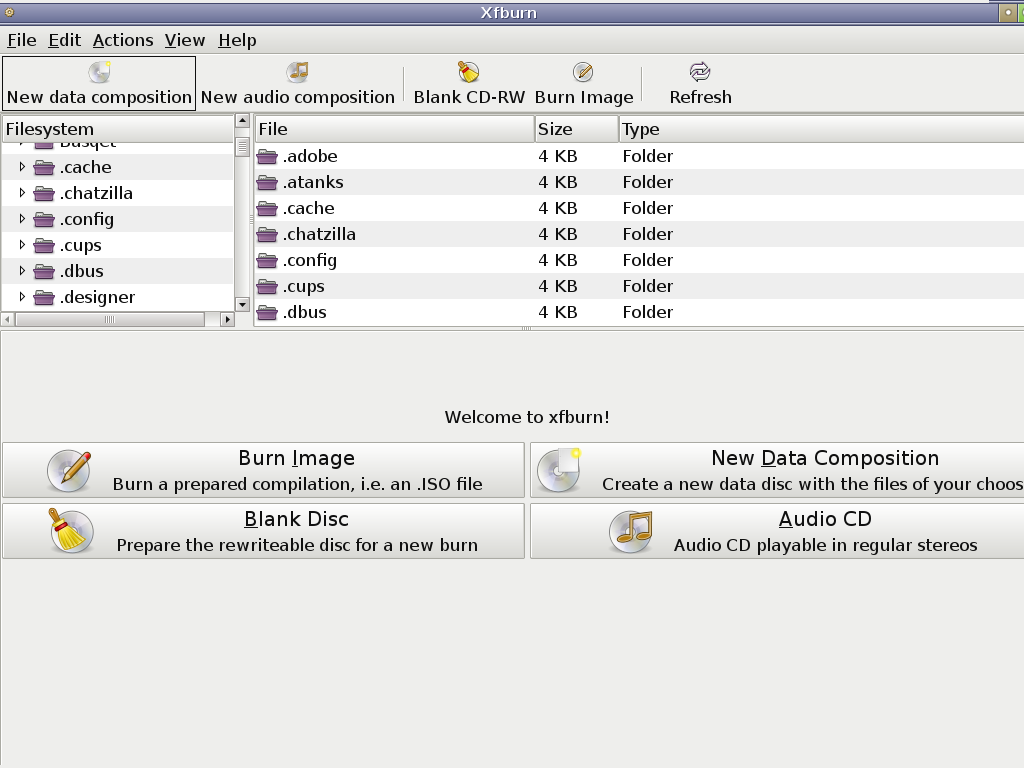Select the .chatzilla row in the file list

[639, 234]
